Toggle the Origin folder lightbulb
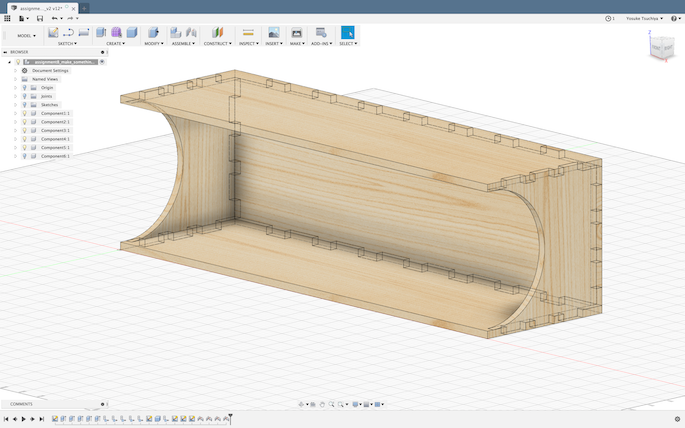 [x=25, y=88]
